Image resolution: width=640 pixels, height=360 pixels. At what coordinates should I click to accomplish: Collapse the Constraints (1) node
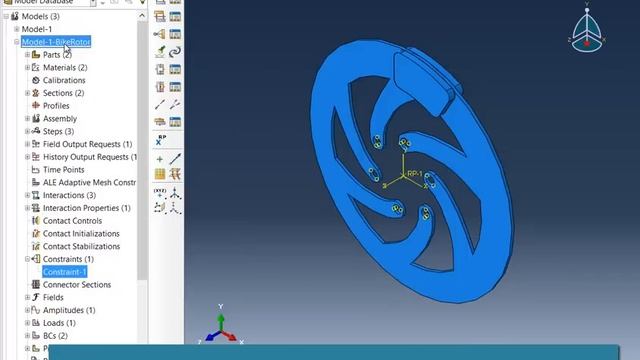coord(27,259)
